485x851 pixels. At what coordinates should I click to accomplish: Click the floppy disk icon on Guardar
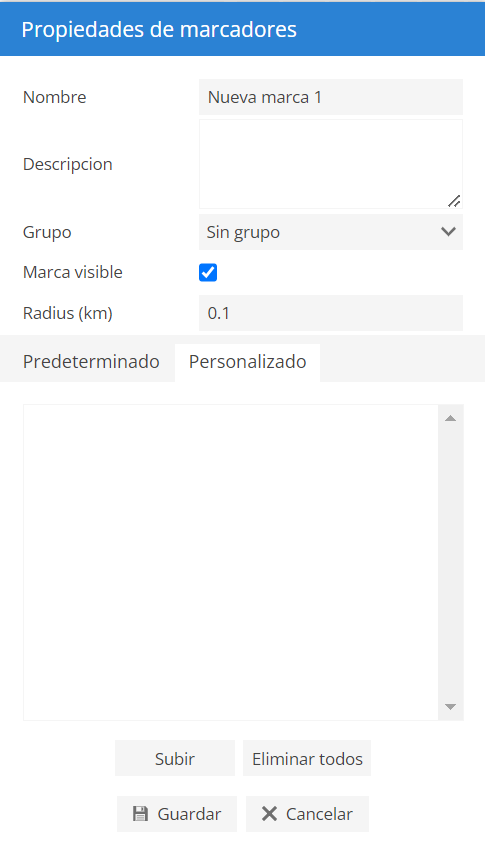[141, 814]
